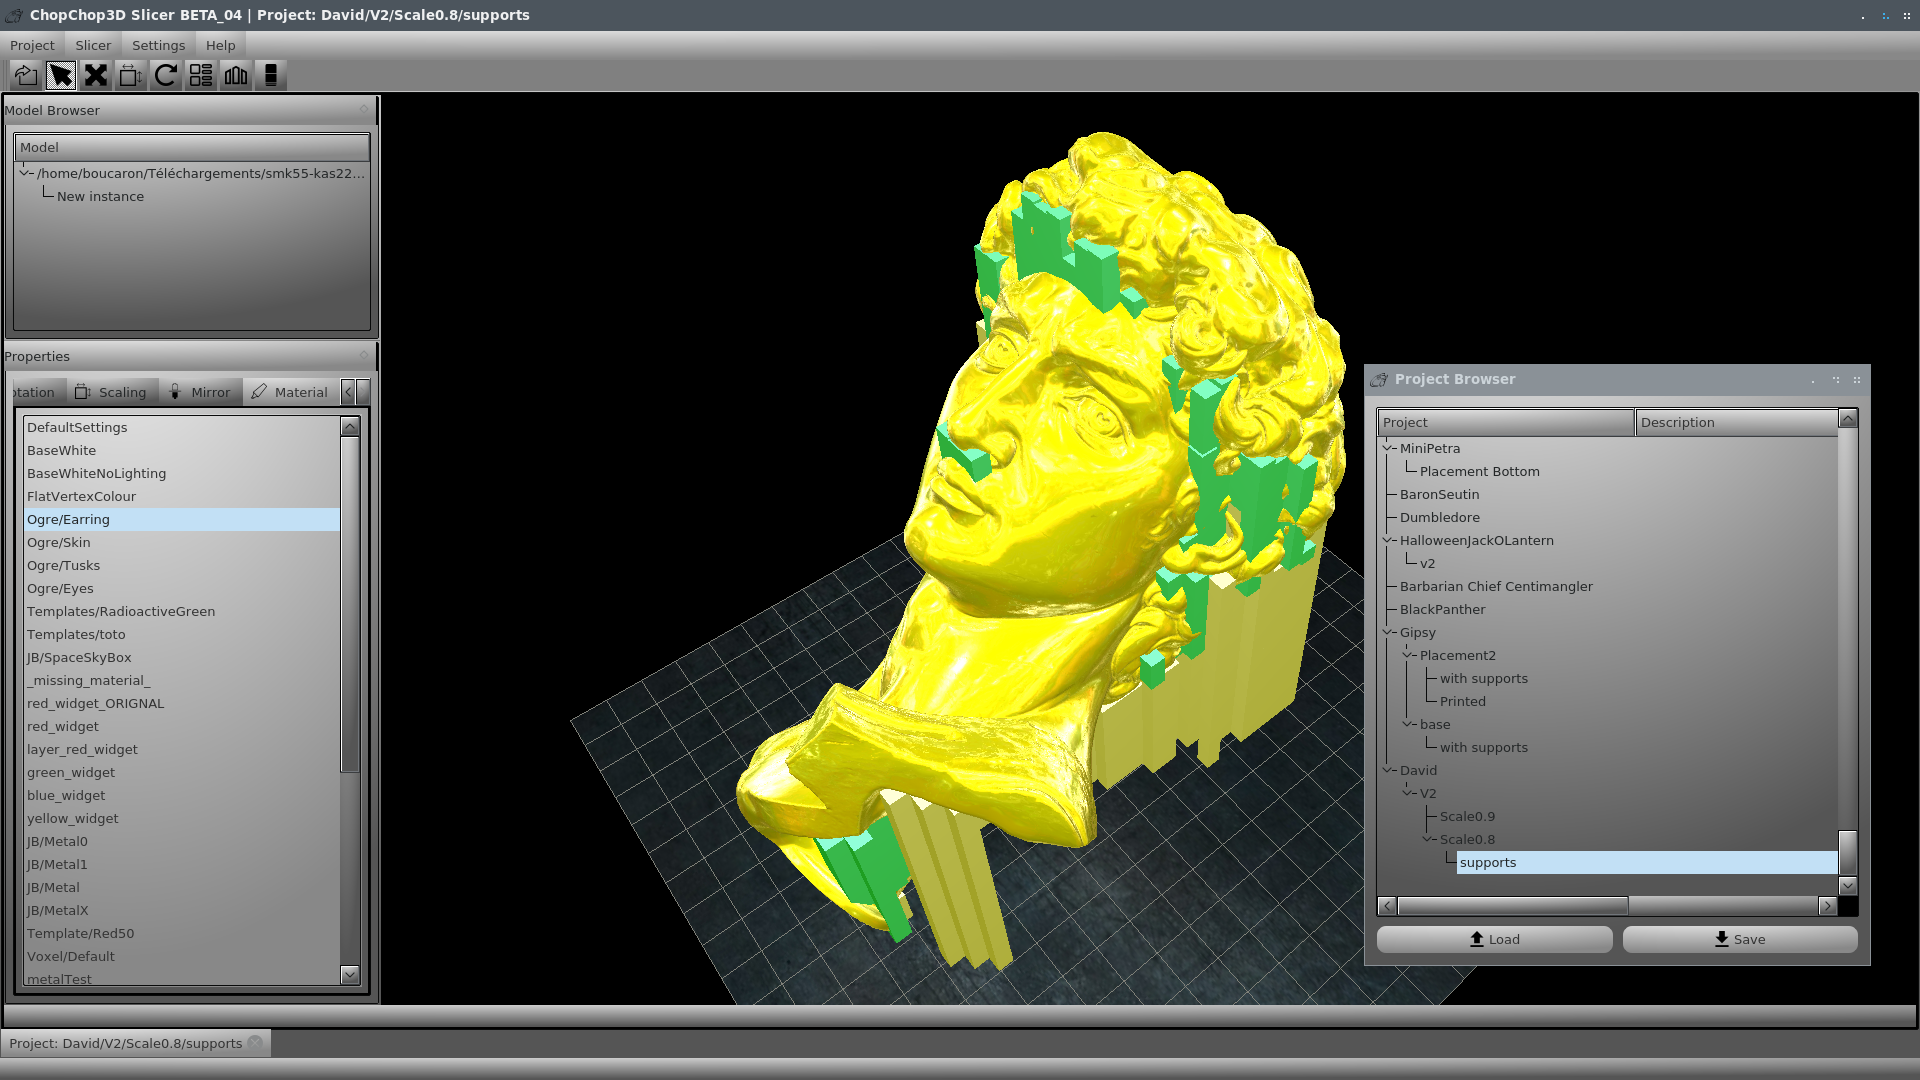Click the Project Browser title icon

coord(1379,380)
